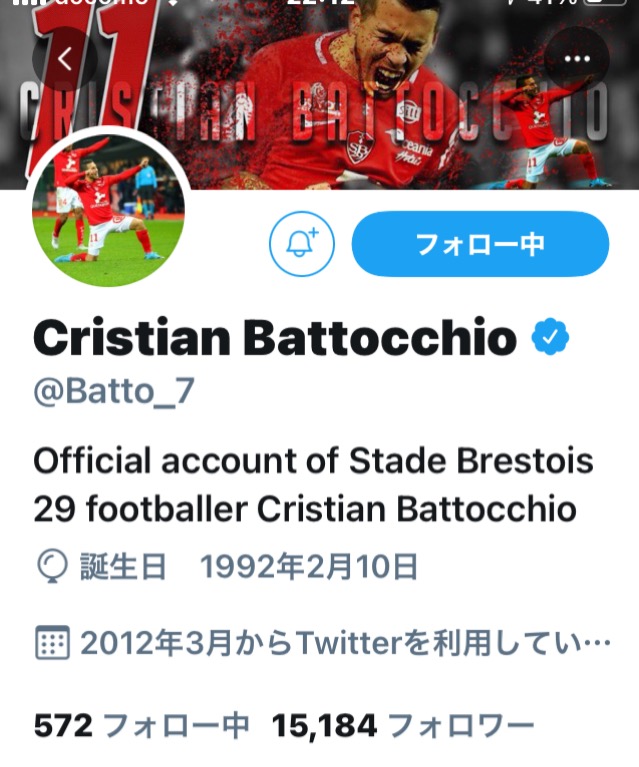Tap the back arrow button

(x=65, y=59)
